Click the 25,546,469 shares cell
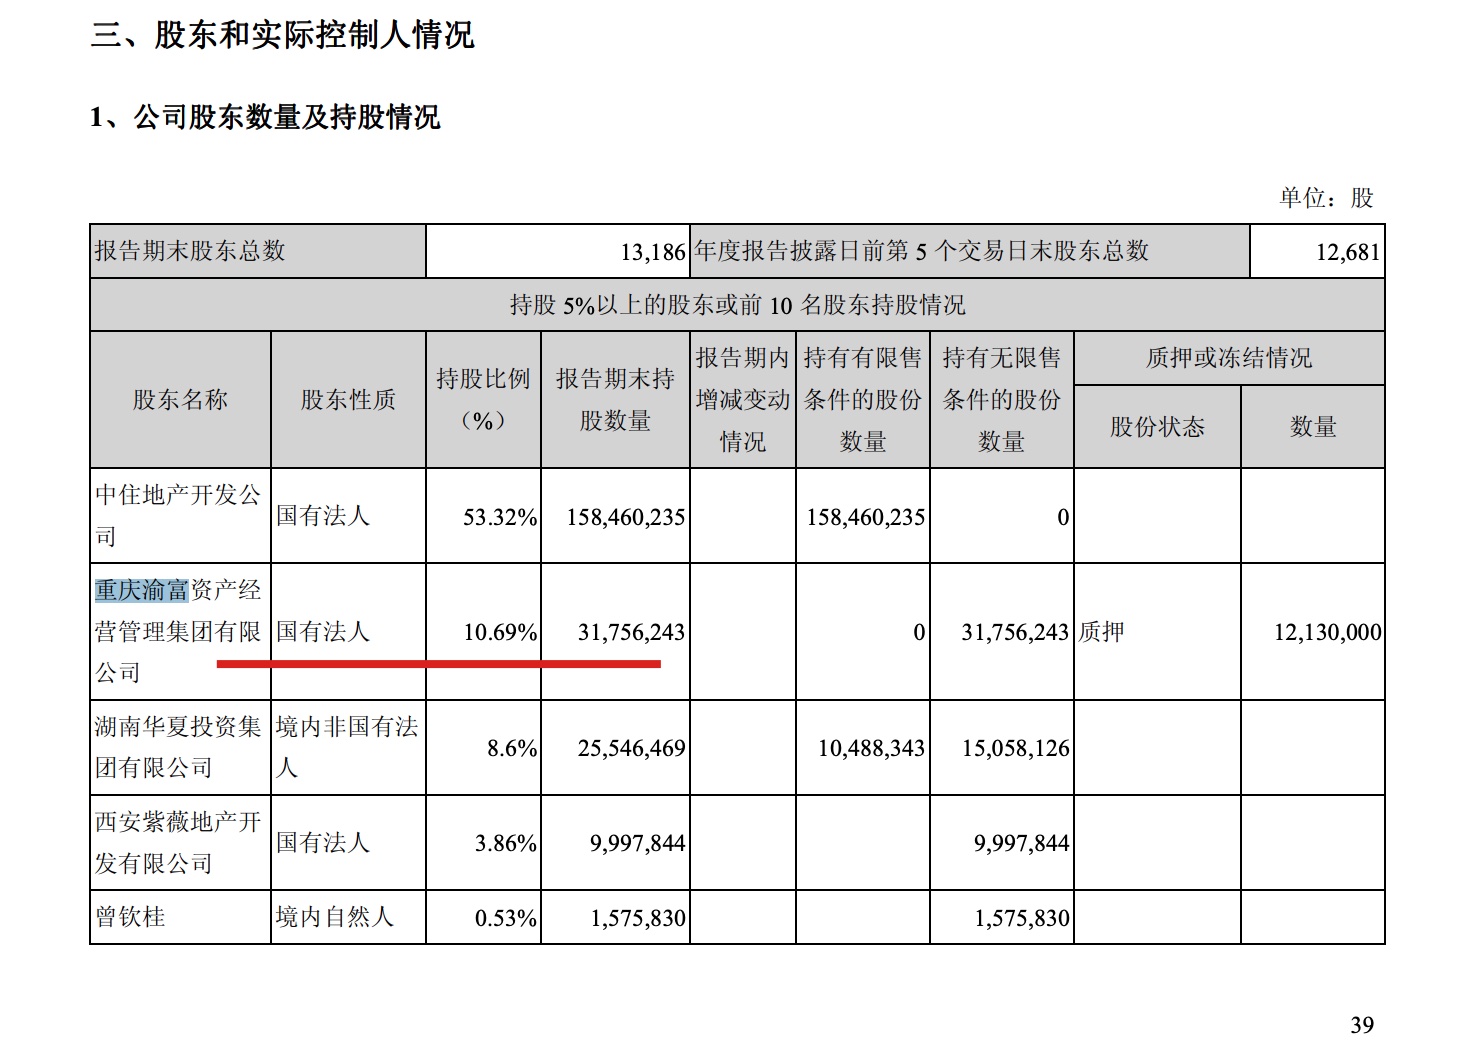 point(616,748)
